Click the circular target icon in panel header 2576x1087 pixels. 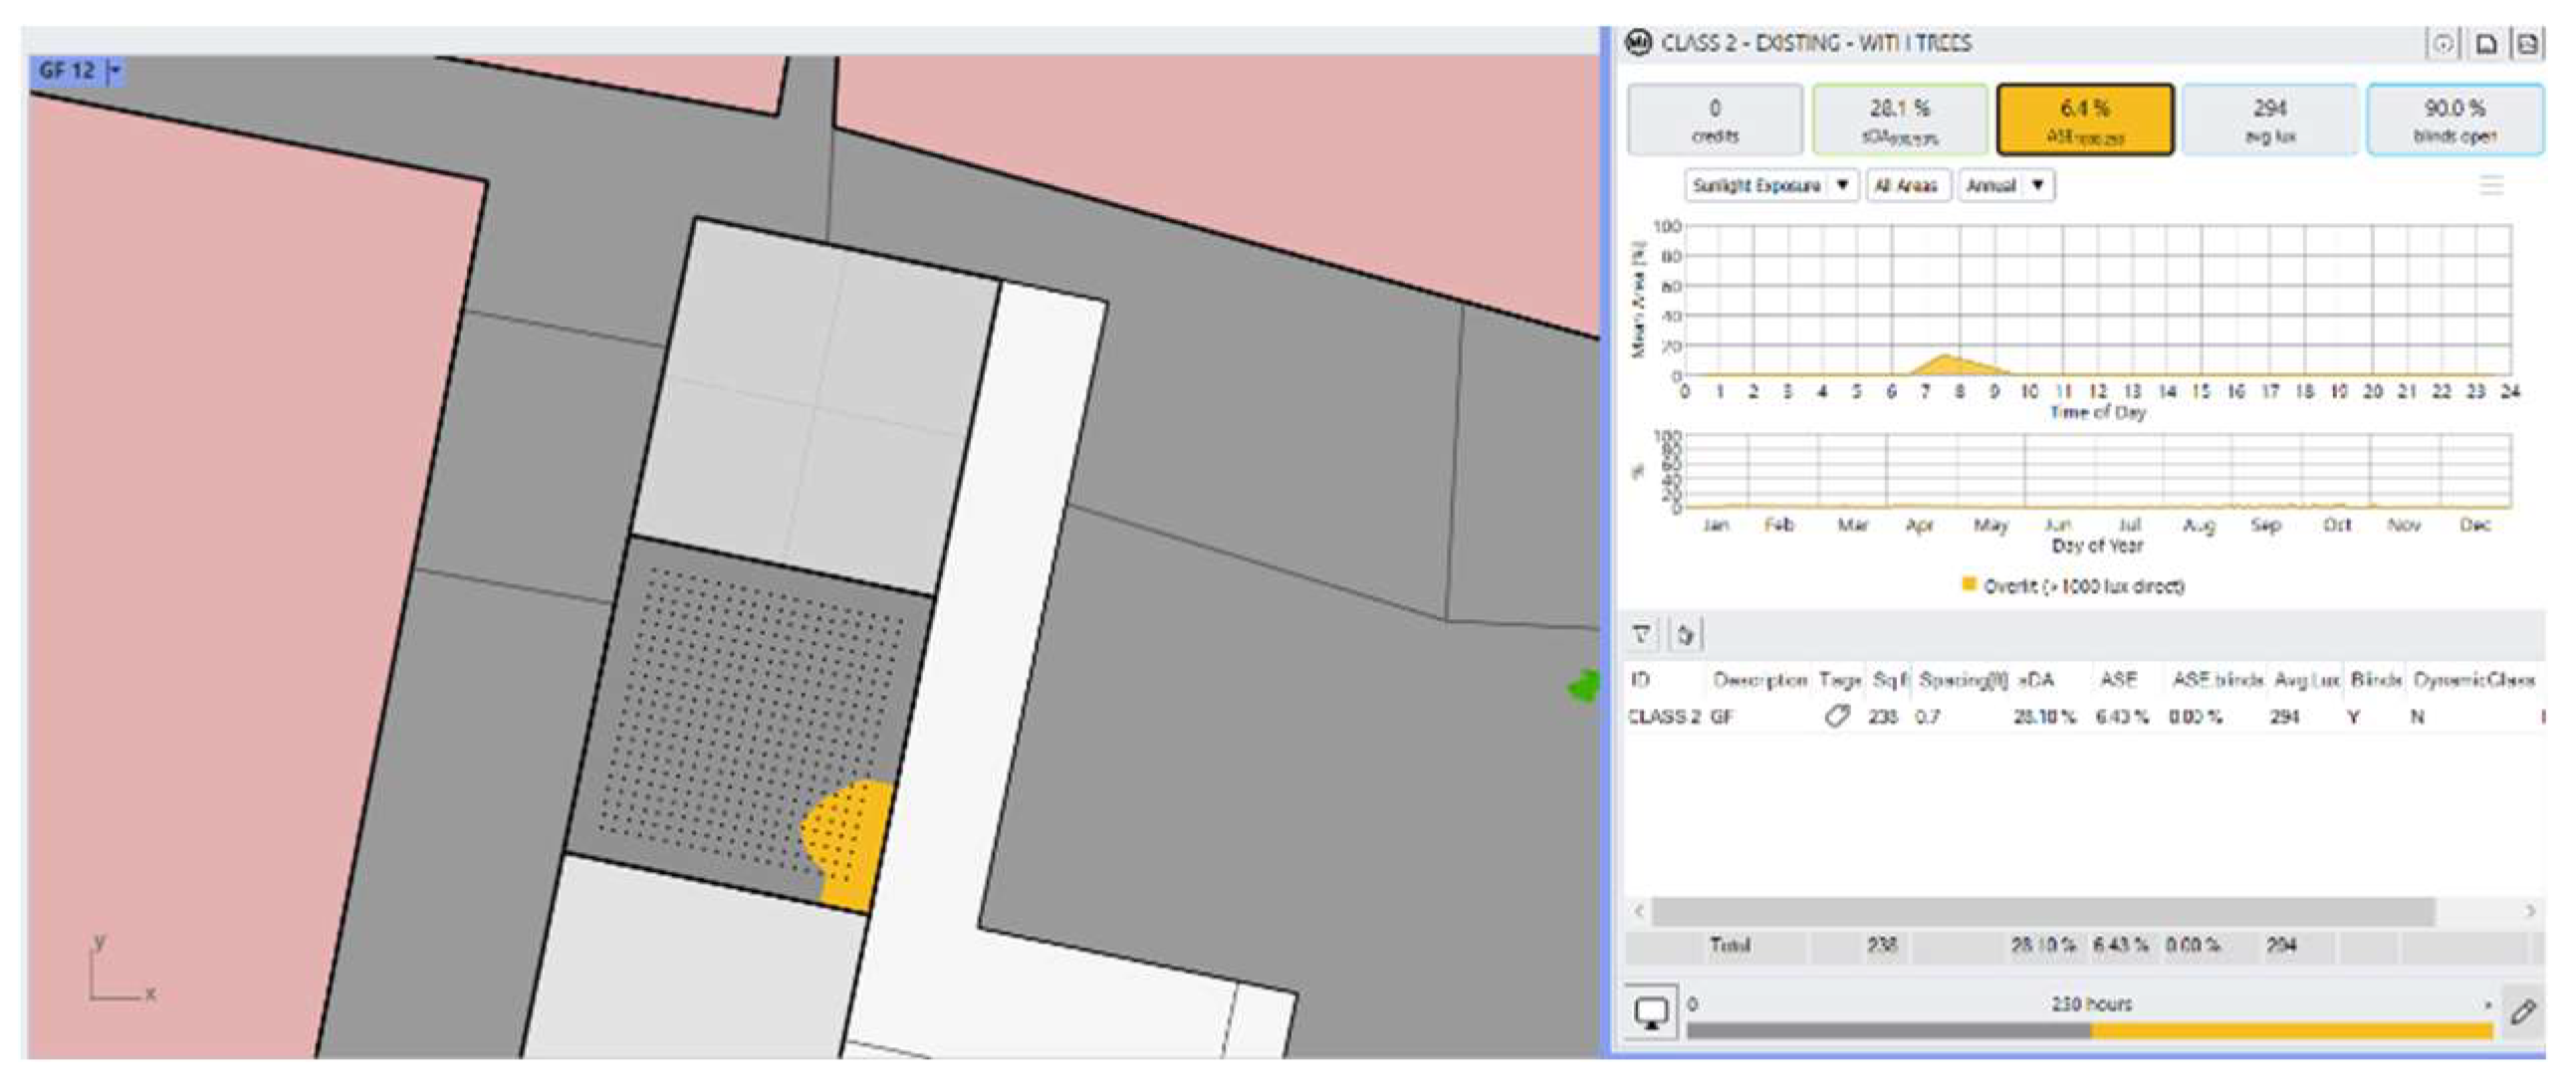click(2443, 44)
